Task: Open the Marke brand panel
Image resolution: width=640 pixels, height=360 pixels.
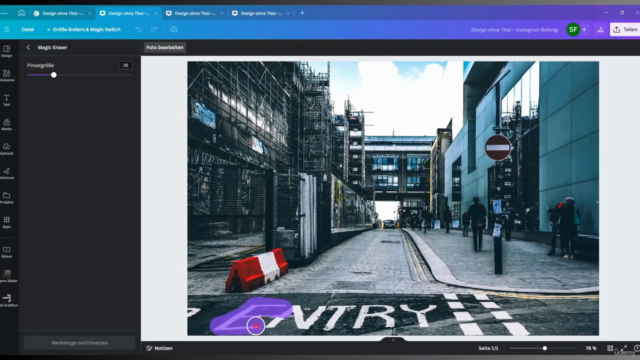Action: (x=7, y=124)
